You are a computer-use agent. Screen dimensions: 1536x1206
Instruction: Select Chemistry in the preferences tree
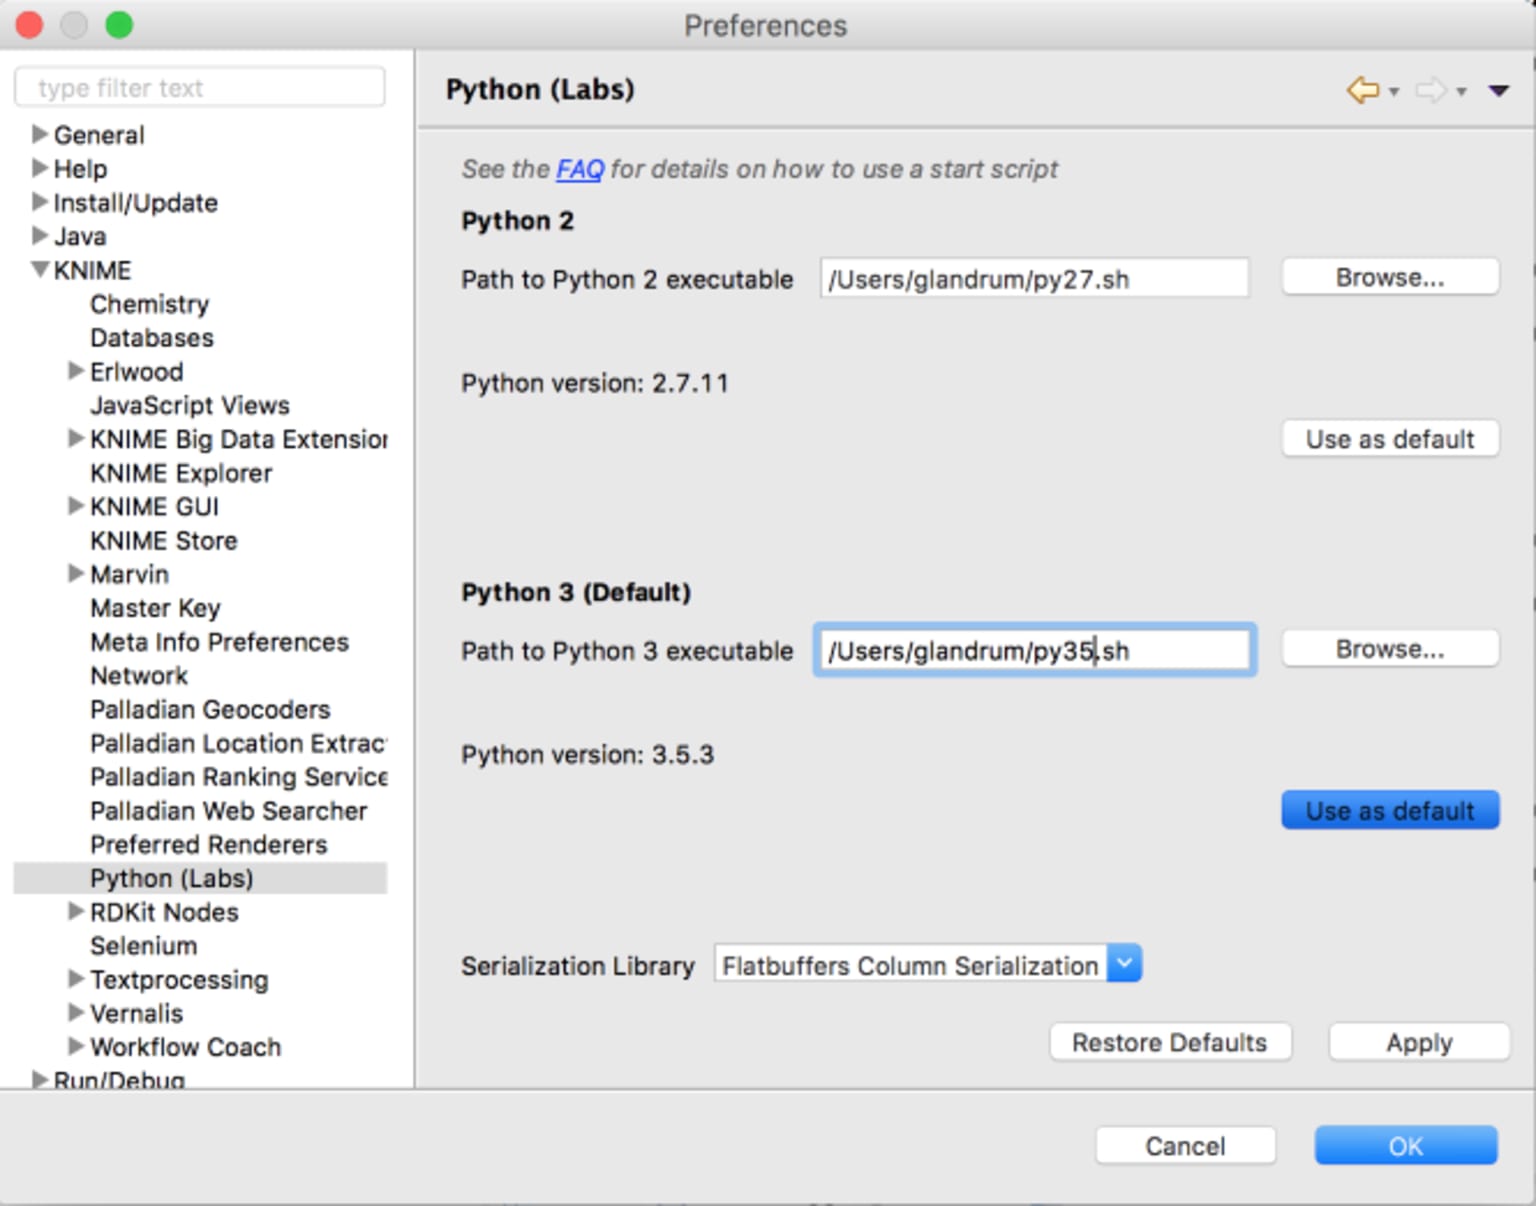pyautogui.click(x=150, y=304)
